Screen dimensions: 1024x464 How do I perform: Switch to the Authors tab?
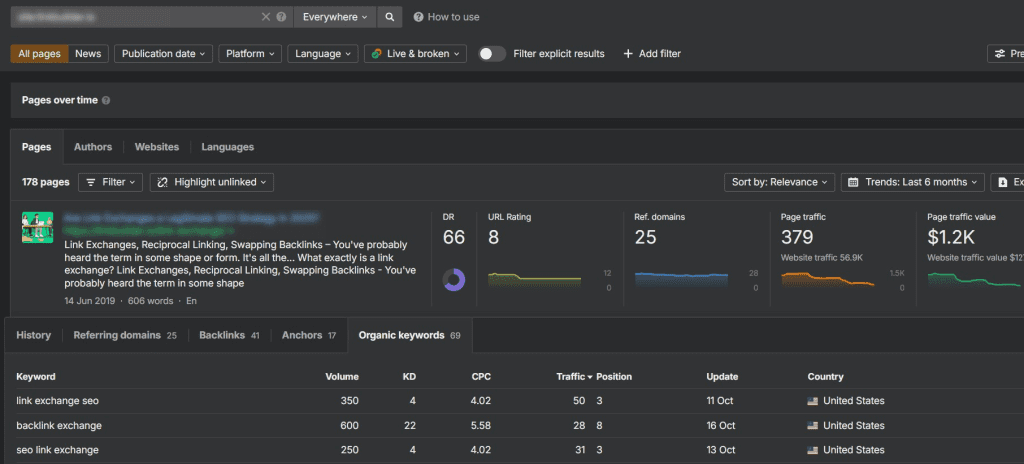click(93, 147)
